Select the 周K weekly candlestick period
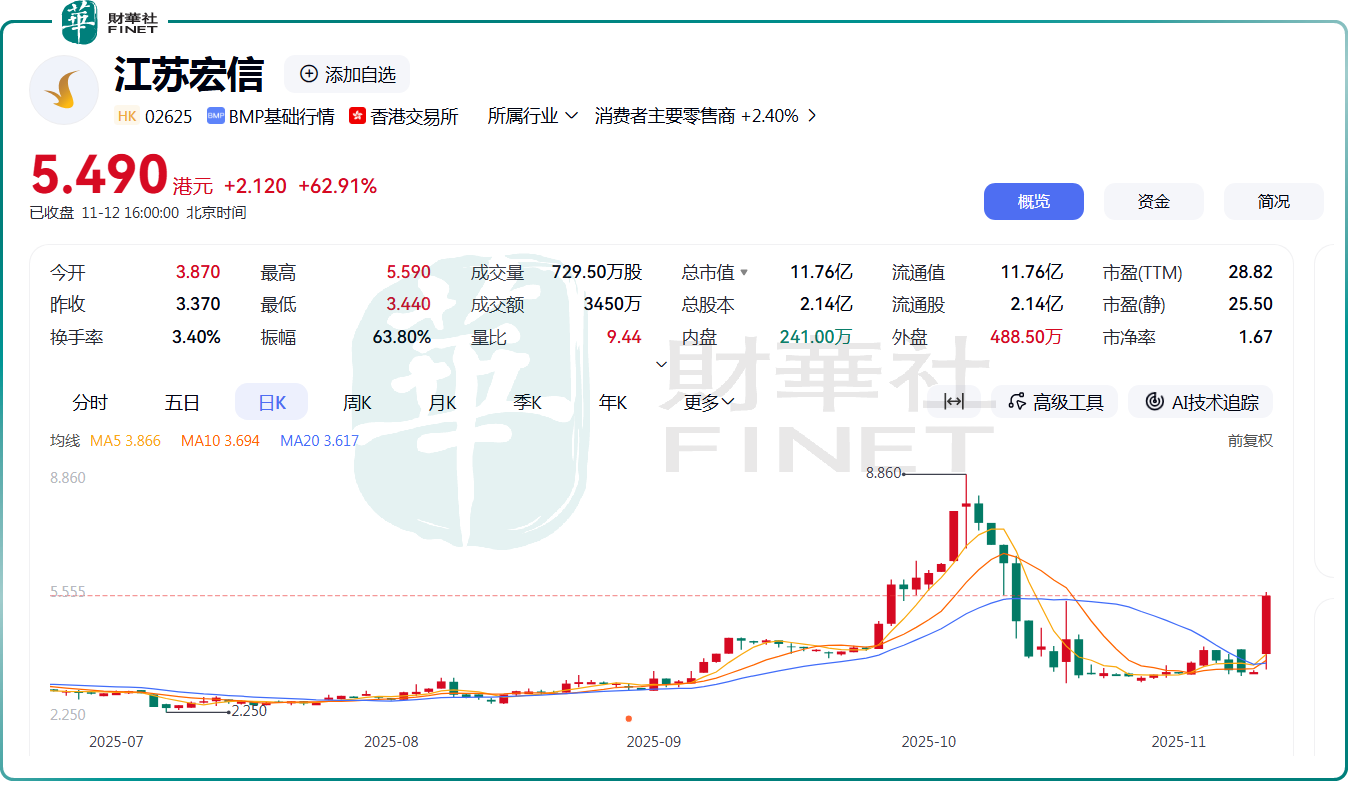 [357, 402]
